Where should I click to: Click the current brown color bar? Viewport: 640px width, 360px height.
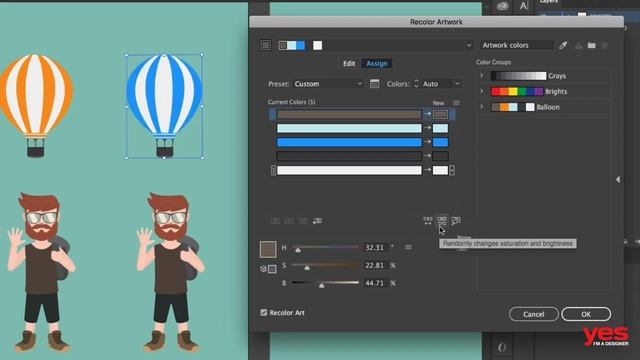coord(349,114)
